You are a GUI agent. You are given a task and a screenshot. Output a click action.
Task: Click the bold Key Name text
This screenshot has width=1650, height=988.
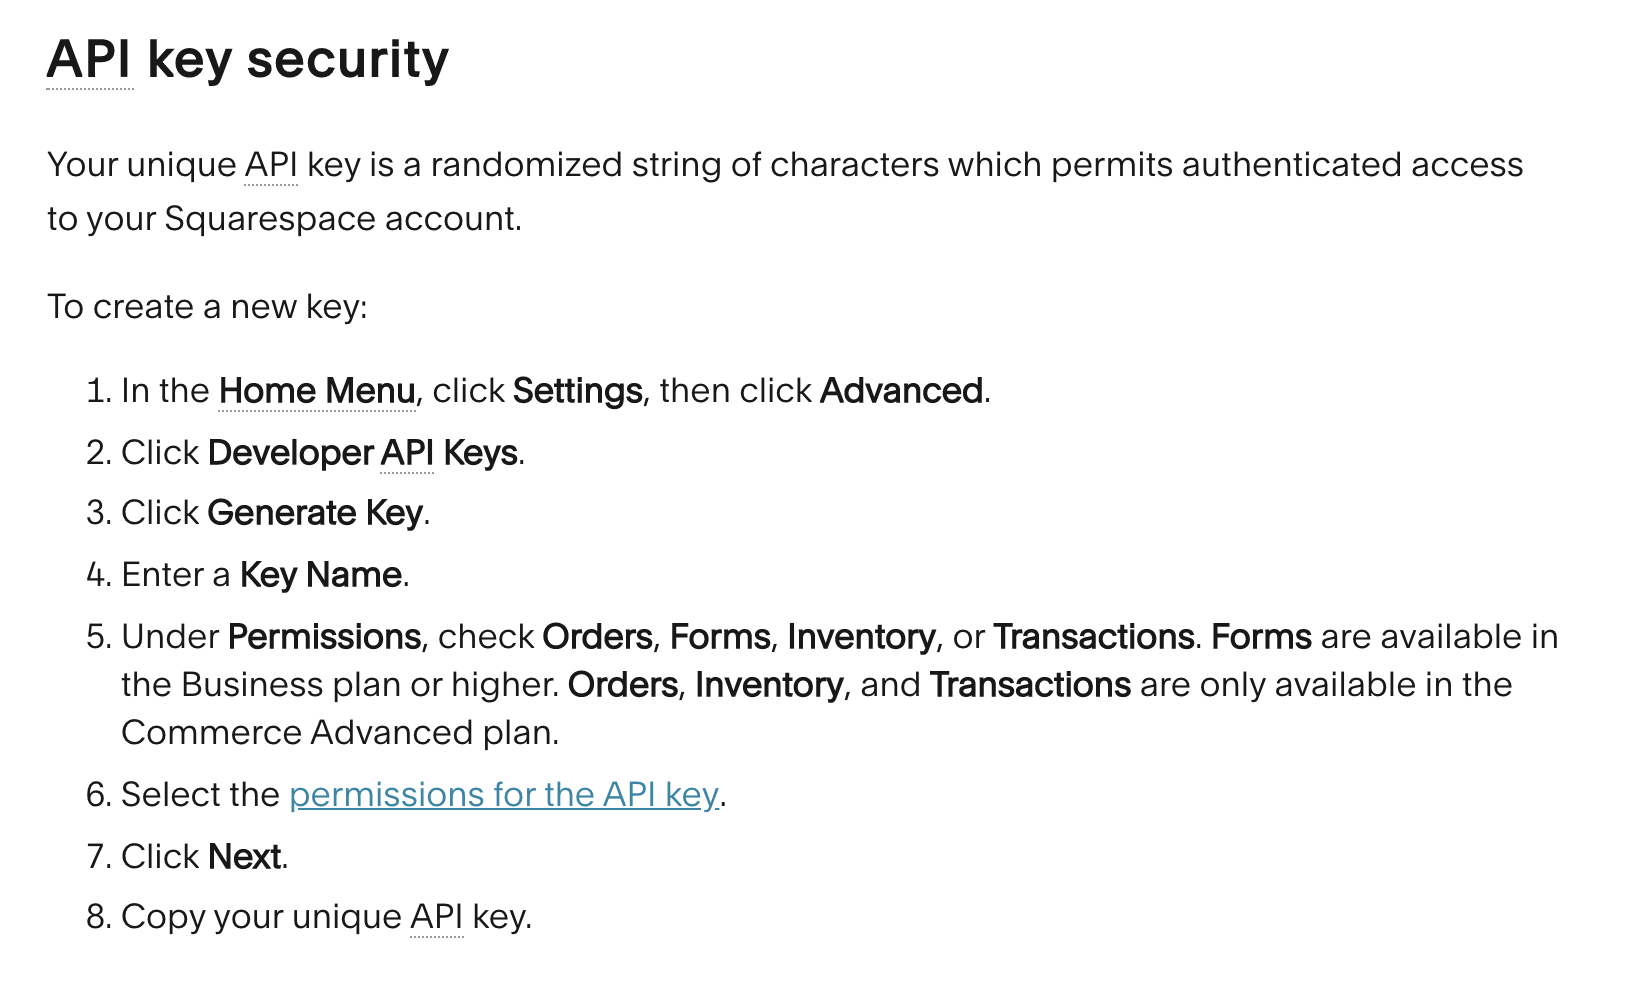(x=321, y=575)
